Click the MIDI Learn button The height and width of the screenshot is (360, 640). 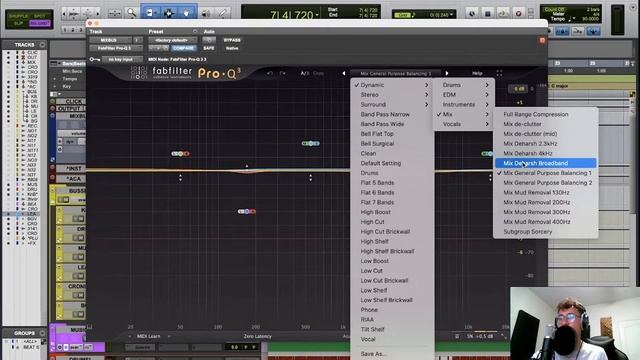[149, 336]
